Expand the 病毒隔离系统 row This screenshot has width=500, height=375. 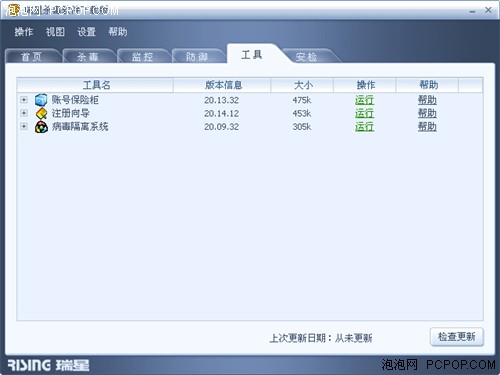pyautogui.click(x=24, y=126)
